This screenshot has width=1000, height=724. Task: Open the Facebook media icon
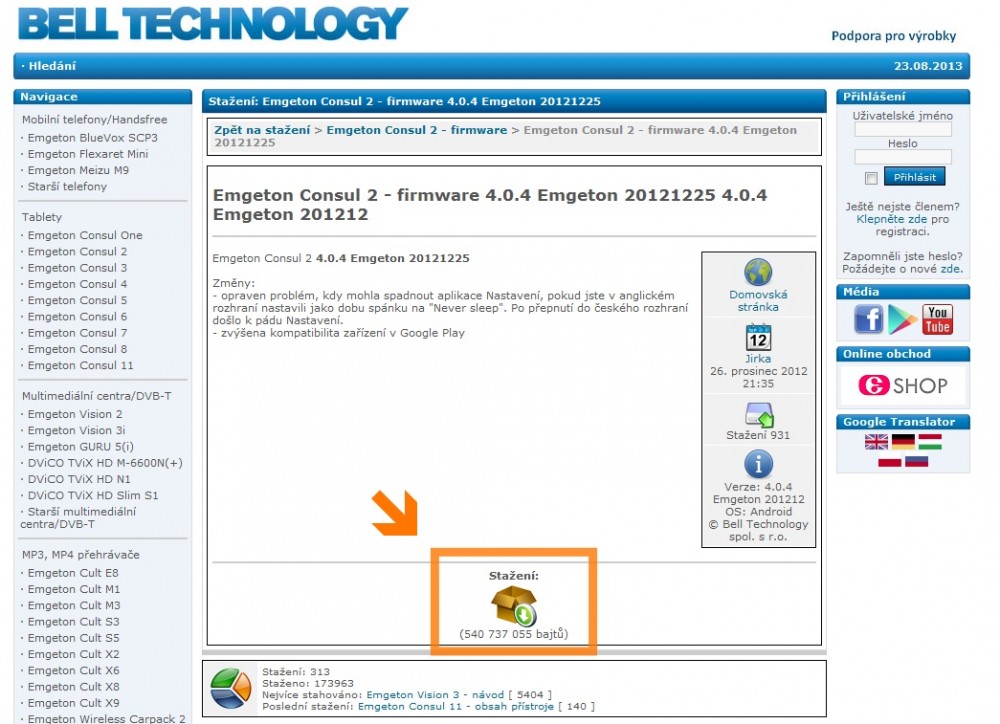pyautogui.click(x=868, y=319)
